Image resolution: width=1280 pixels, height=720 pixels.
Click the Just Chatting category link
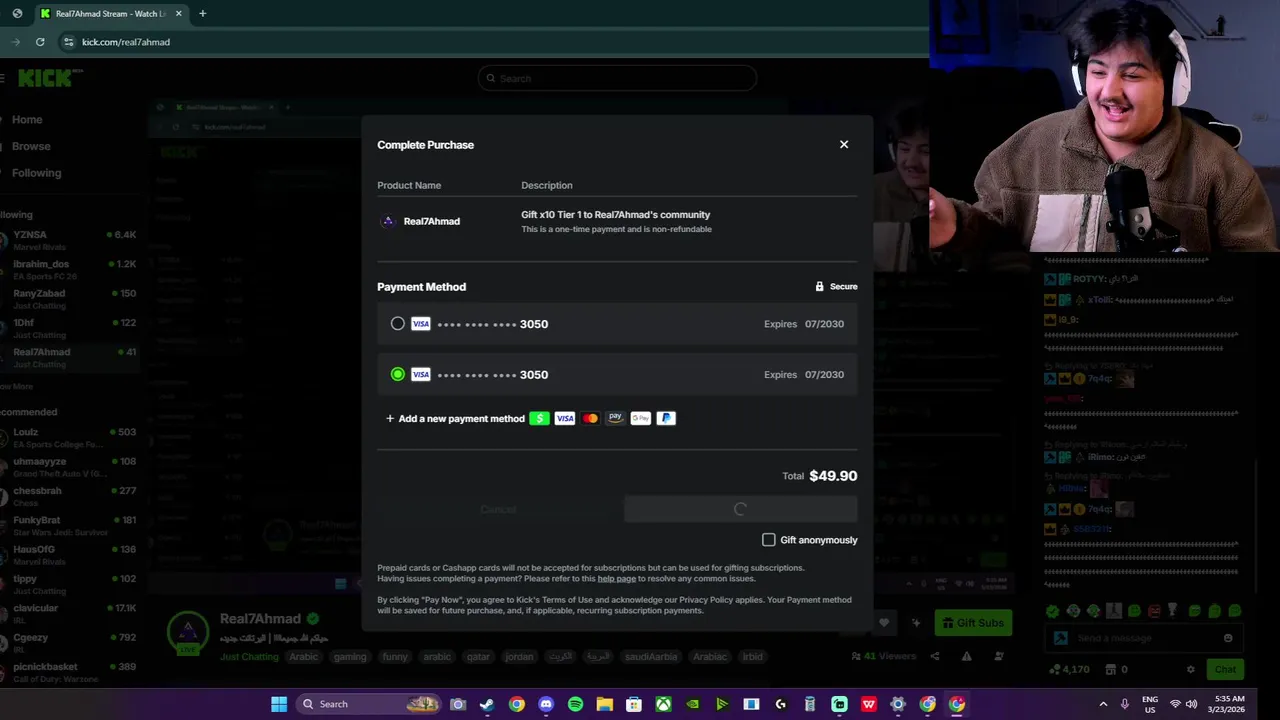(x=249, y=657)
